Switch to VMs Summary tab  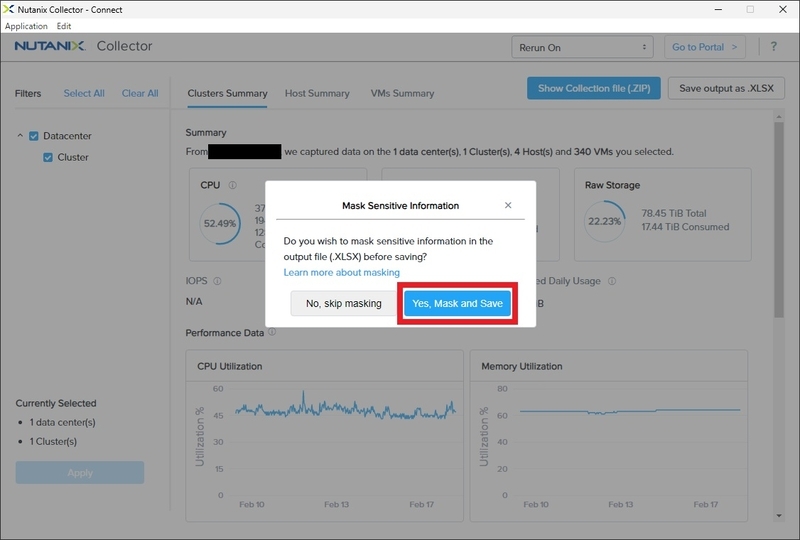[x=402, y=93]
